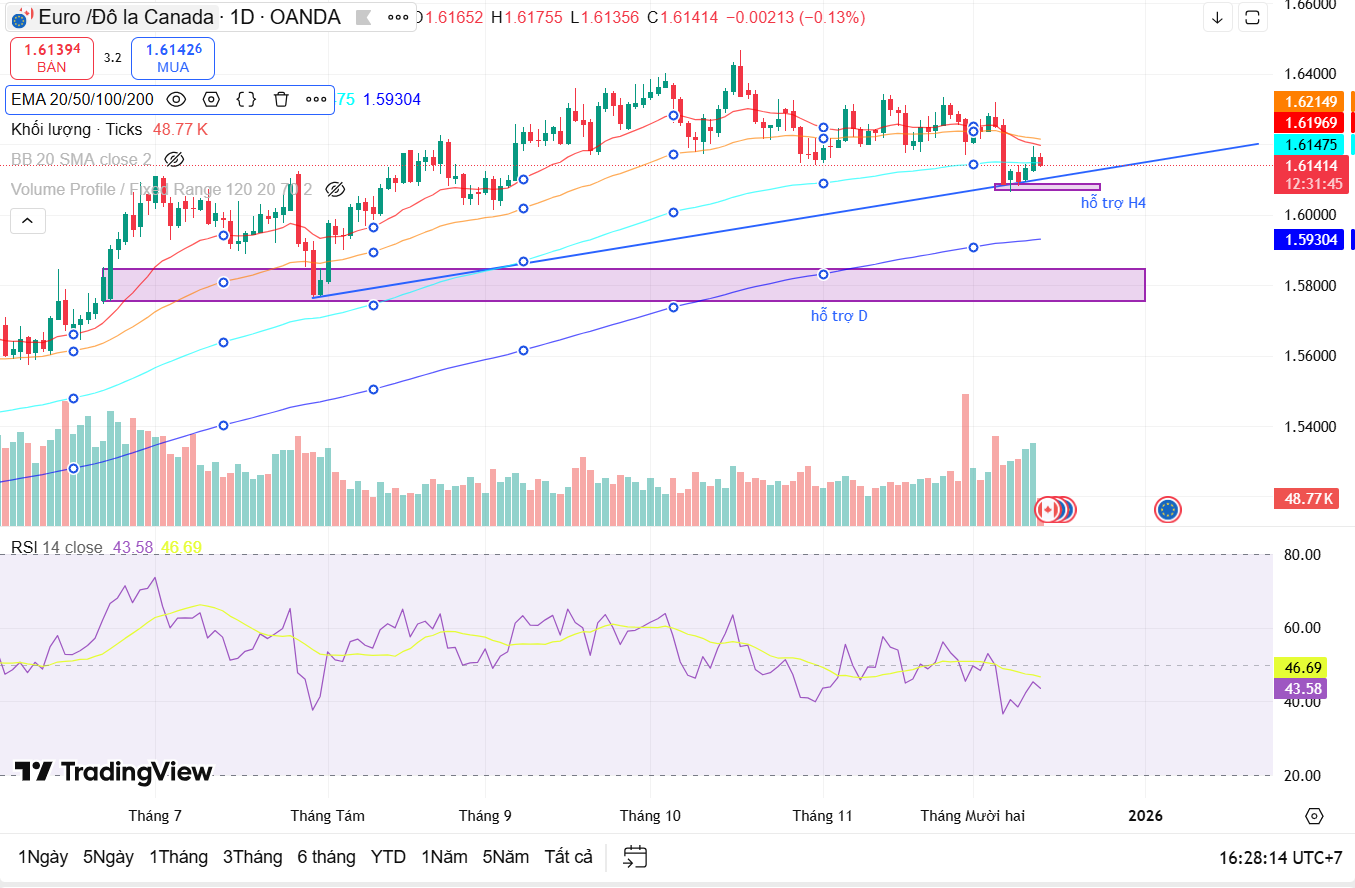Click the 16:28:14 UTC+7 timezone selector
This screenshot has height=888, width=1355.
pos(1280,858)
